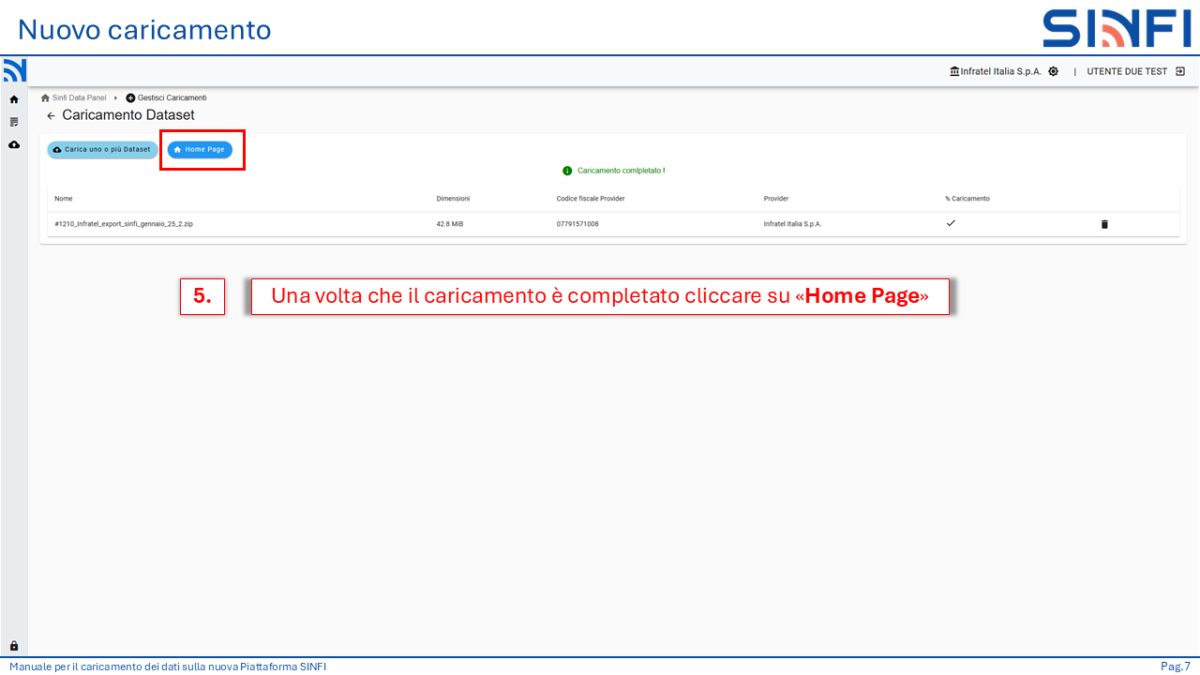Click the logout icon beside UTENTE DUE TEST
Image resolution: width=1200 pixels, height=675 pixels.
pos(1180,72)
